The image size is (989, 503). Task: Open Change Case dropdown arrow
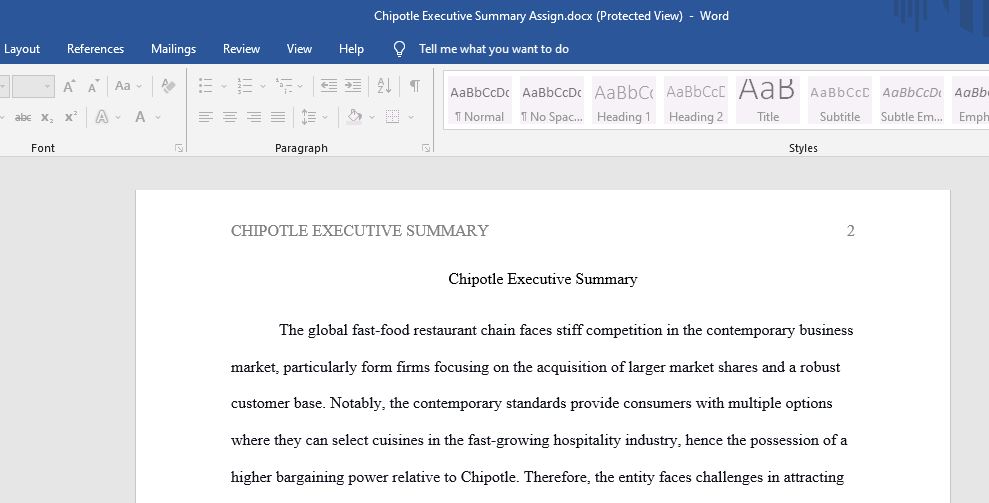pos(139,86)
